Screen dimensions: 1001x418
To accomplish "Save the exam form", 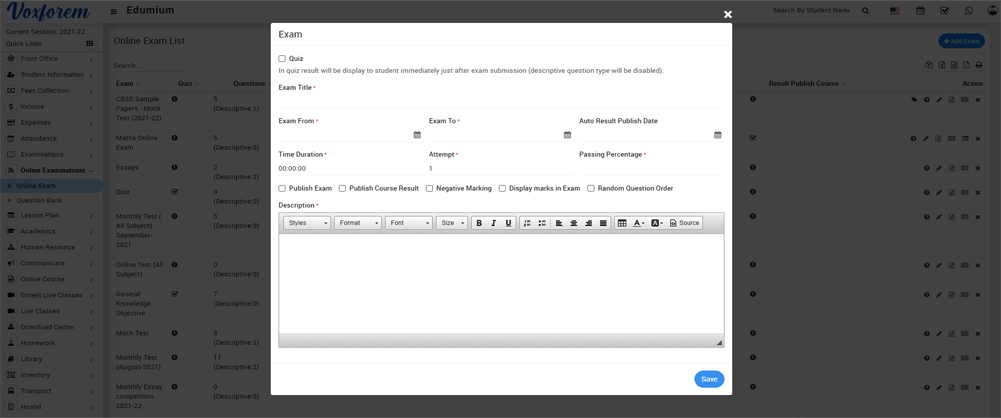I will tap(709, 379).
